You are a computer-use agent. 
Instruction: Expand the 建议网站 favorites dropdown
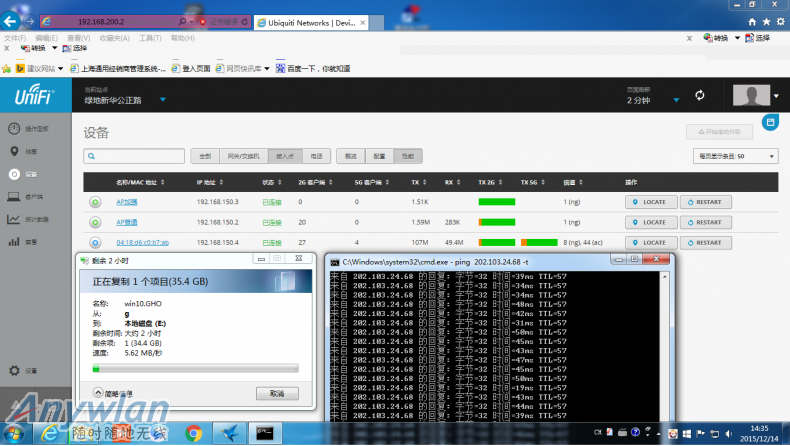coord(60,69)
